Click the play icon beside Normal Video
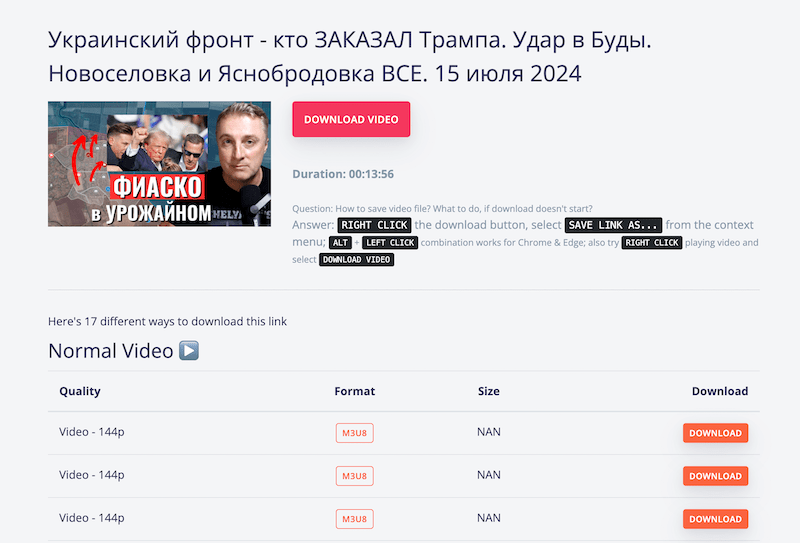 pos(189,351)
